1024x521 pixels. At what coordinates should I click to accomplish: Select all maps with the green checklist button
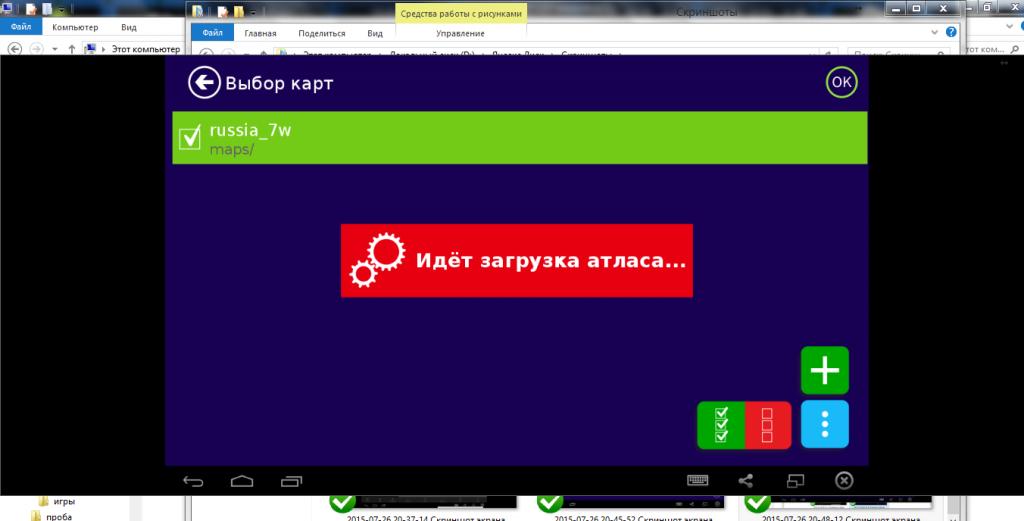(x=721, y=424)
